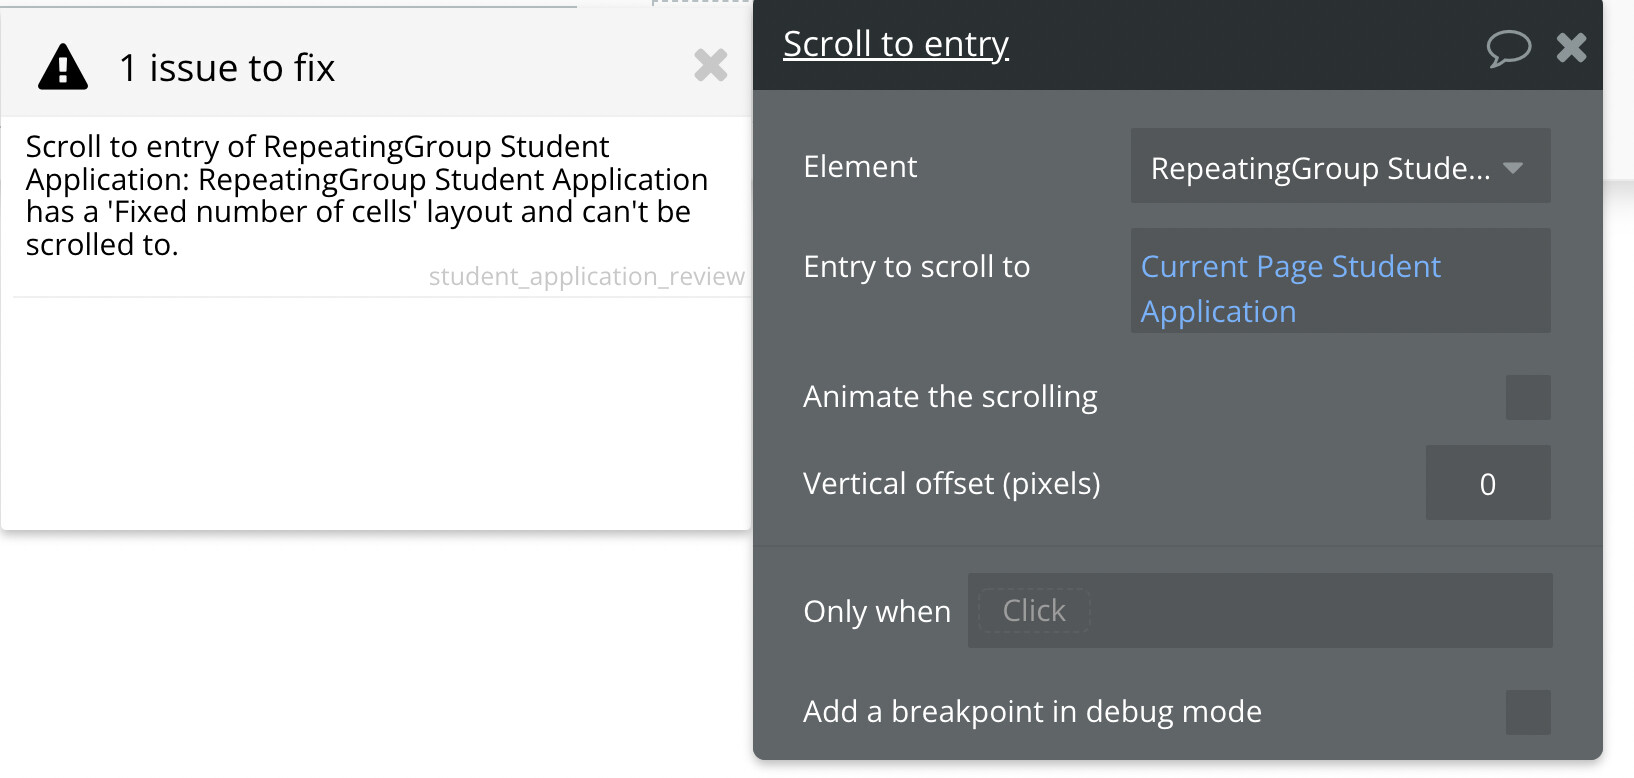The width and height of the screenshot is (1634, 778).
Task: Dismiss the issue checker panel
Action: pyautogui.click(x=710, y=66)
